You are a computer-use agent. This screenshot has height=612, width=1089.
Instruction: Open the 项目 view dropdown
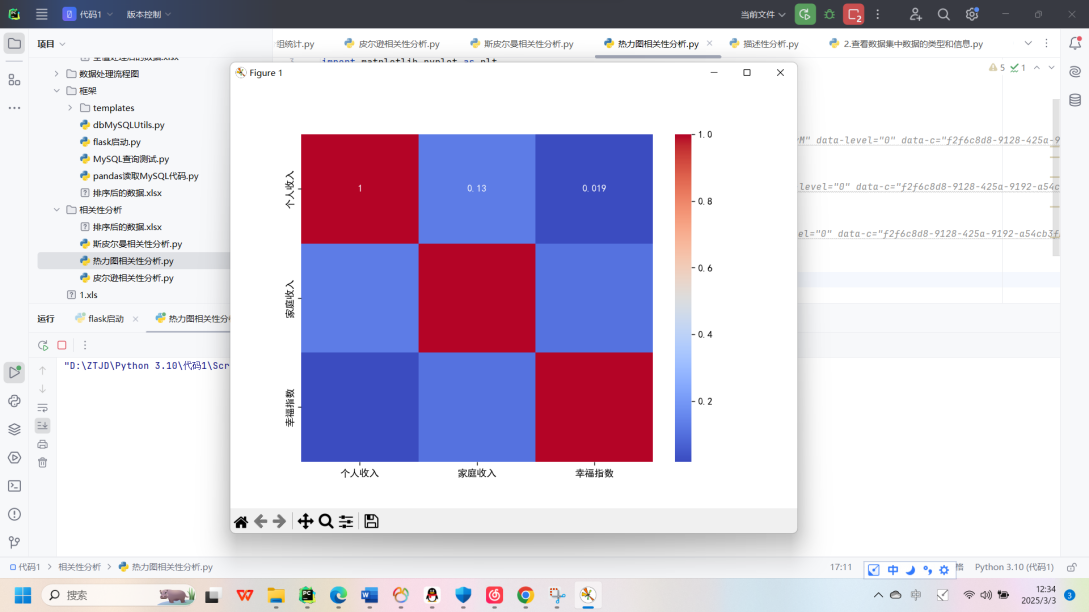point(51,44)
